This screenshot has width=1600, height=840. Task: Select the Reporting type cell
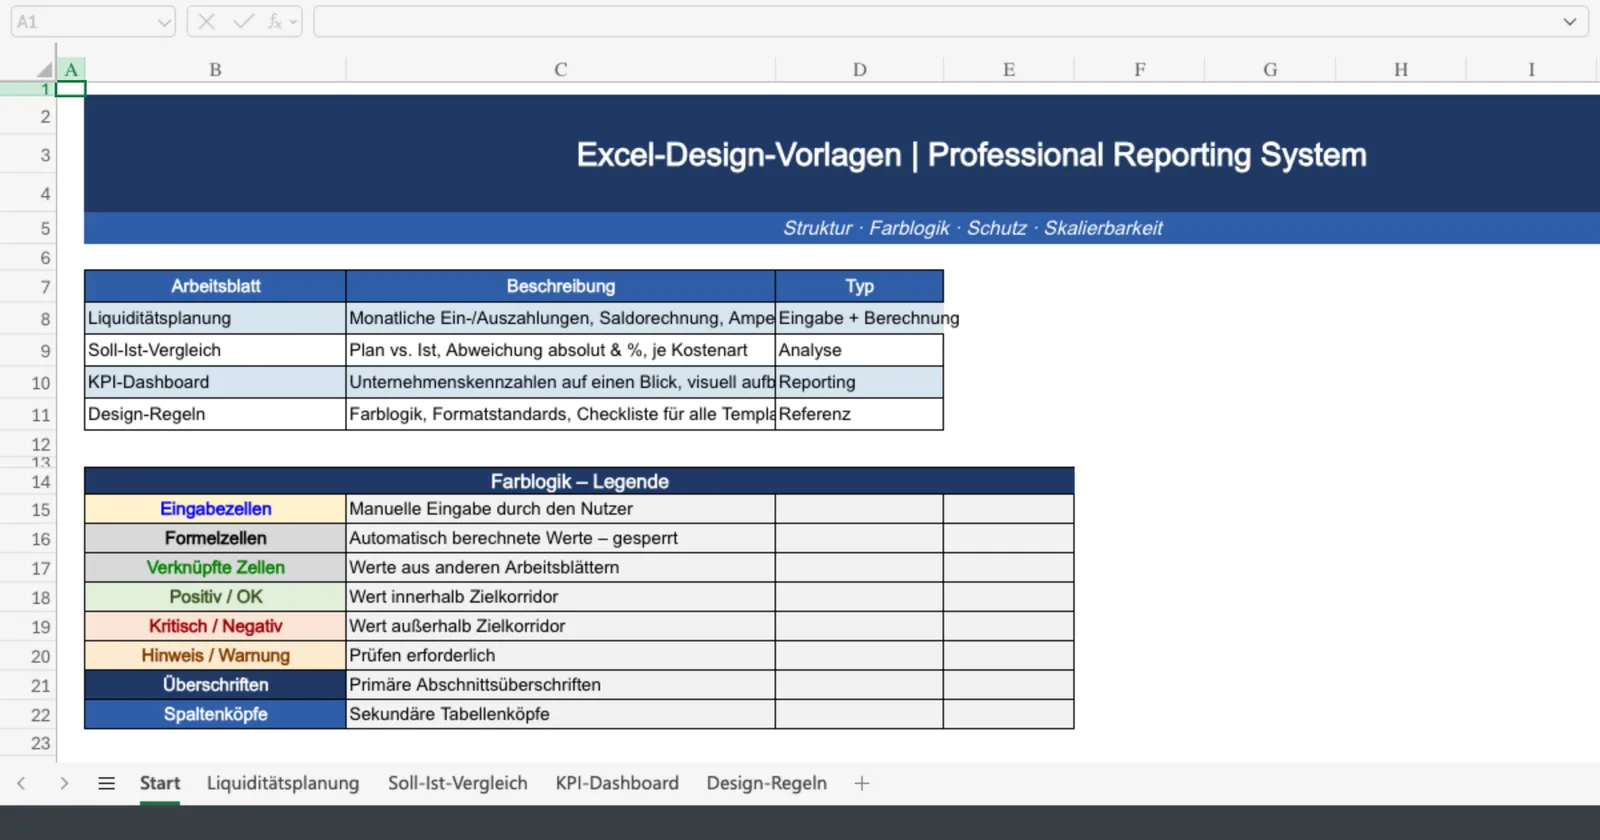(x=859, y=382)
